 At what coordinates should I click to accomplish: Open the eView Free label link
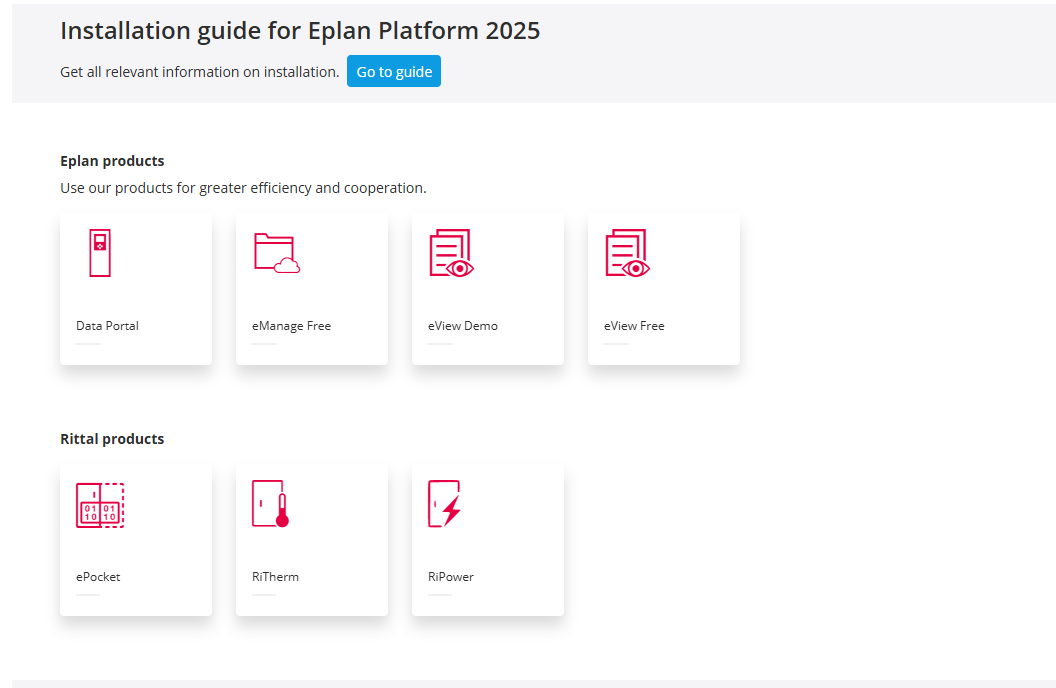[x=634, y=325]
